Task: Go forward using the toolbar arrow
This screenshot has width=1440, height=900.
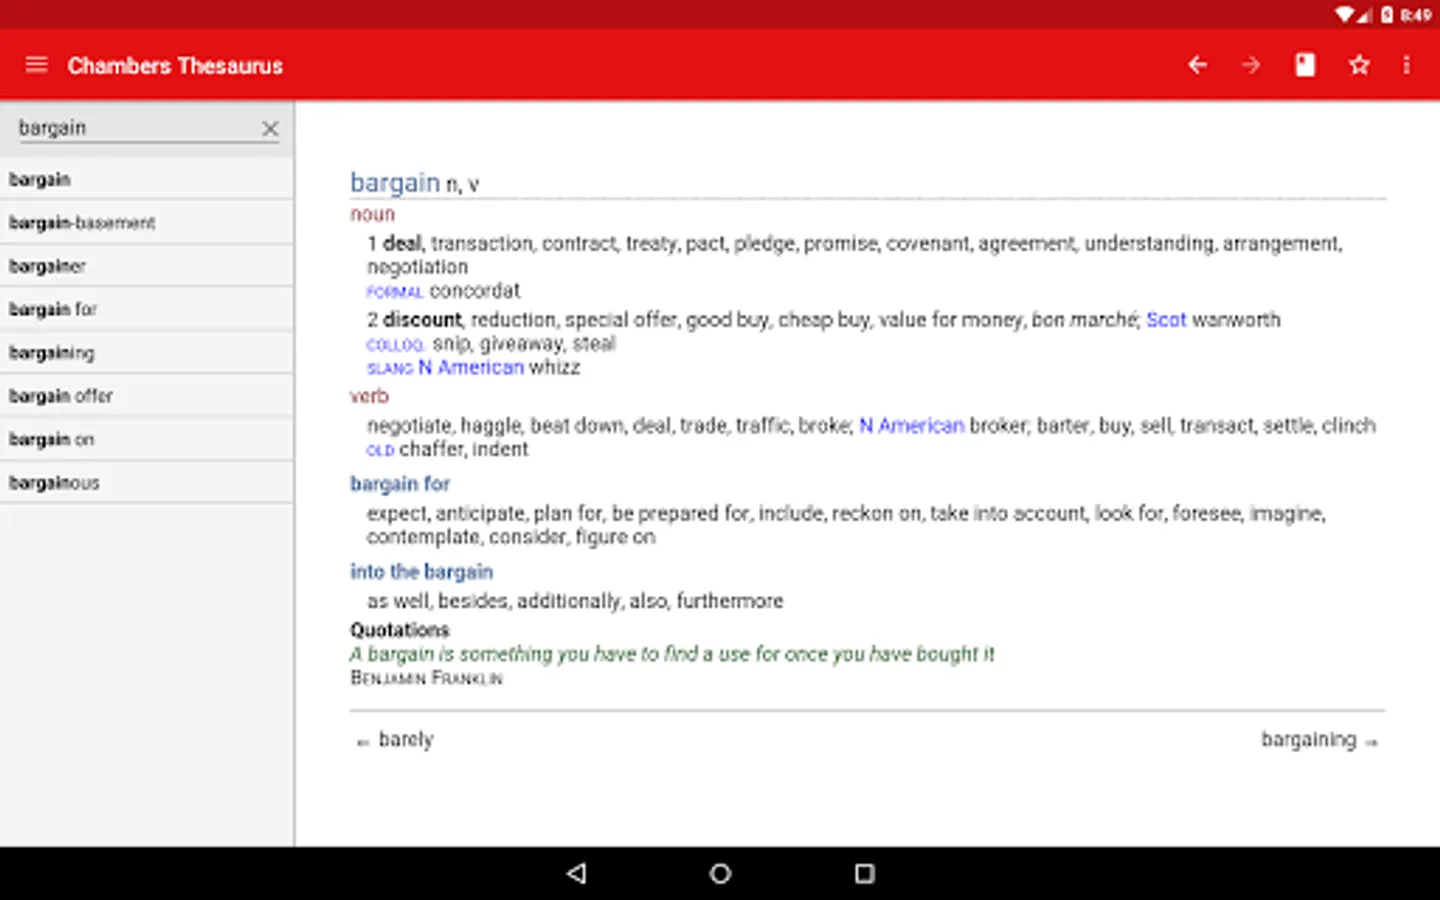Action: [1251, 65]
